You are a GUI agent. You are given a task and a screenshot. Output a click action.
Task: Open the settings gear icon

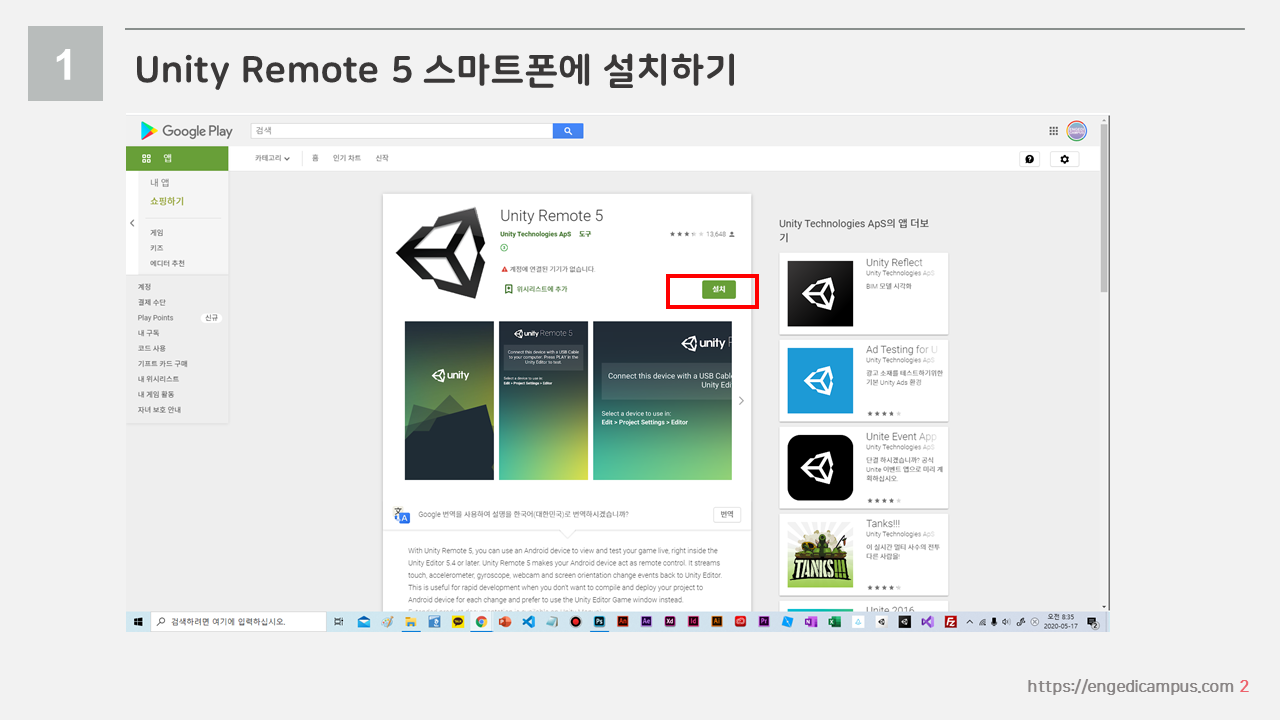[1064, 159]
